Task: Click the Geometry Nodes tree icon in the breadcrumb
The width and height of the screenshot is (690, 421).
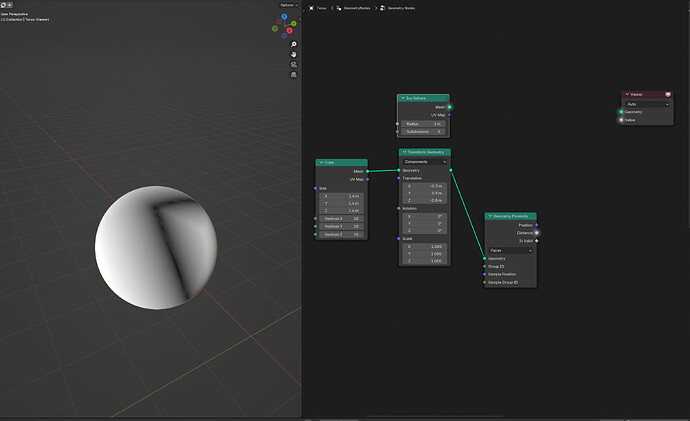Action: 382,8
